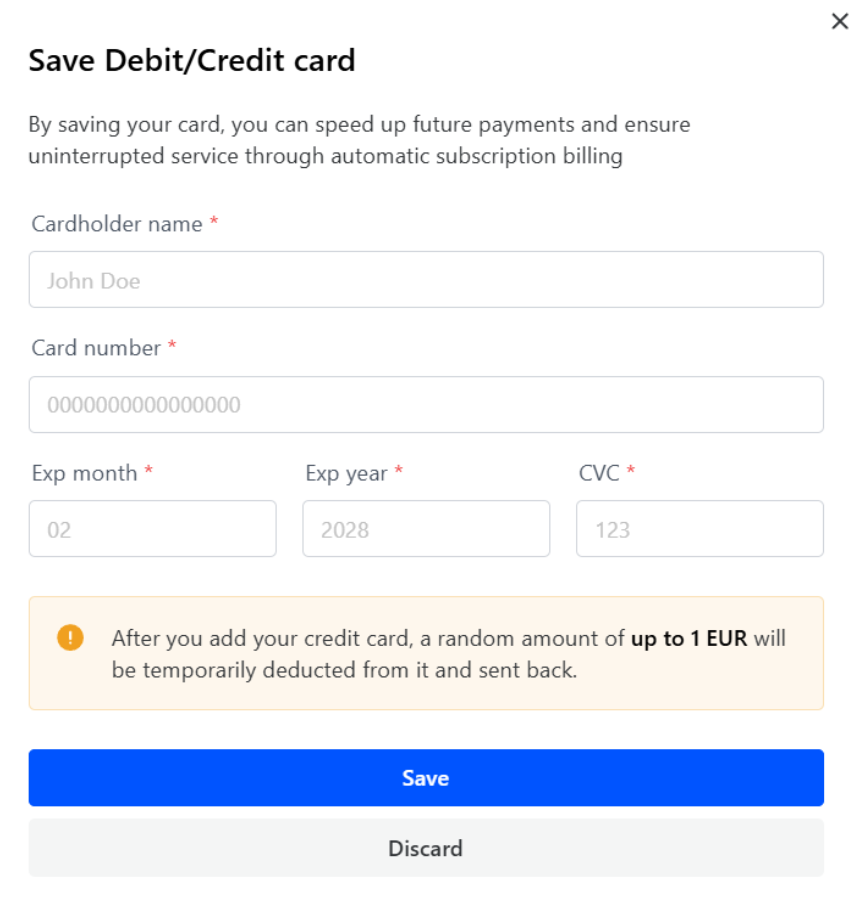
Task: Click the required asterisk next to CVC
Action: click(x=631, y=473)
